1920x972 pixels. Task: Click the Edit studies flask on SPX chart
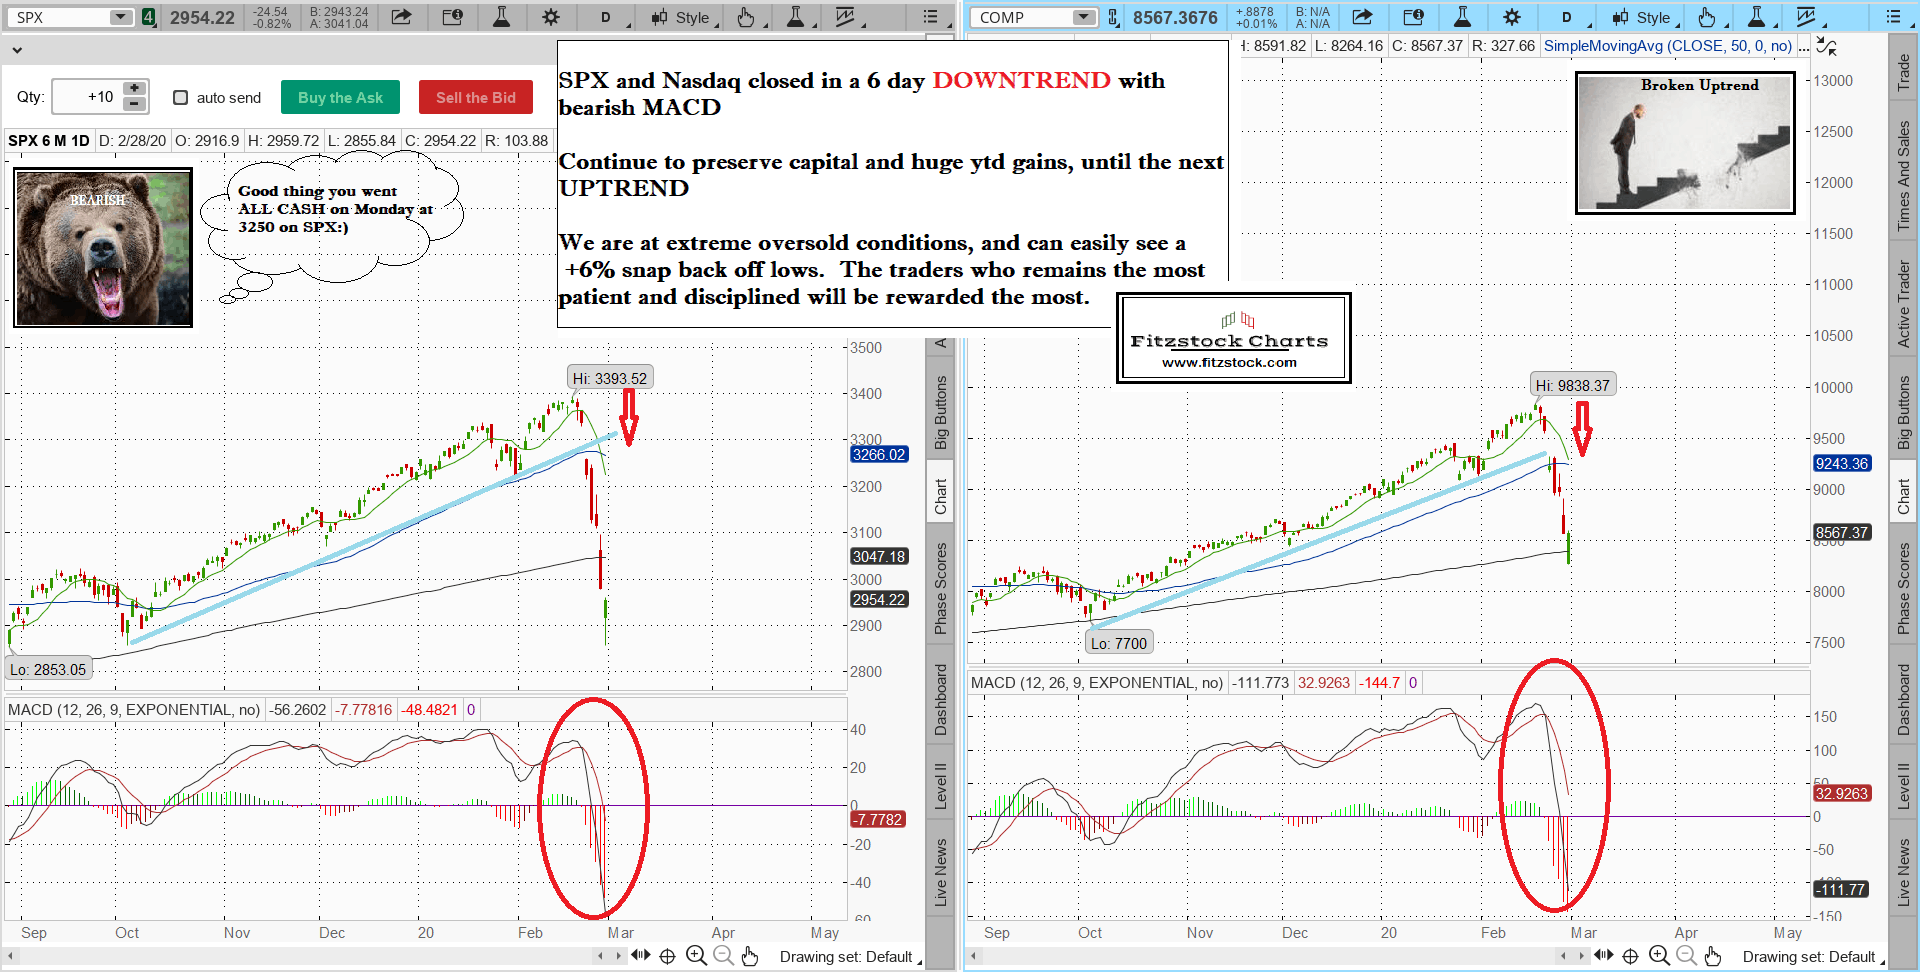pyautogui.click(x=501, y=17)
